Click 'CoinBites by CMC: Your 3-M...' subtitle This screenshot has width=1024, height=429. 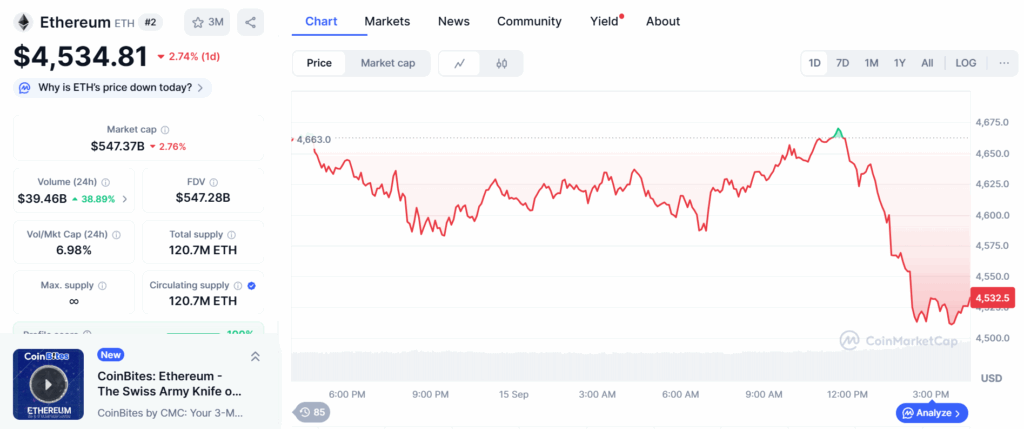[x=170, y=413]
